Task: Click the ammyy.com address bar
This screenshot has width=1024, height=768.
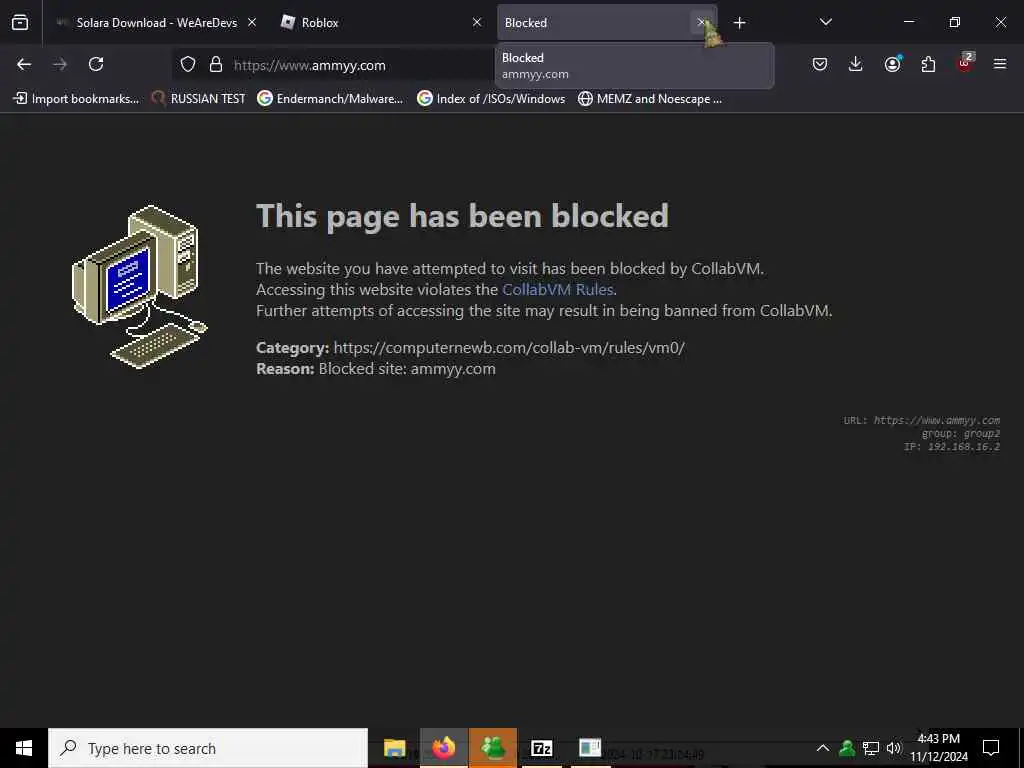Action: [x=333, y=65]
